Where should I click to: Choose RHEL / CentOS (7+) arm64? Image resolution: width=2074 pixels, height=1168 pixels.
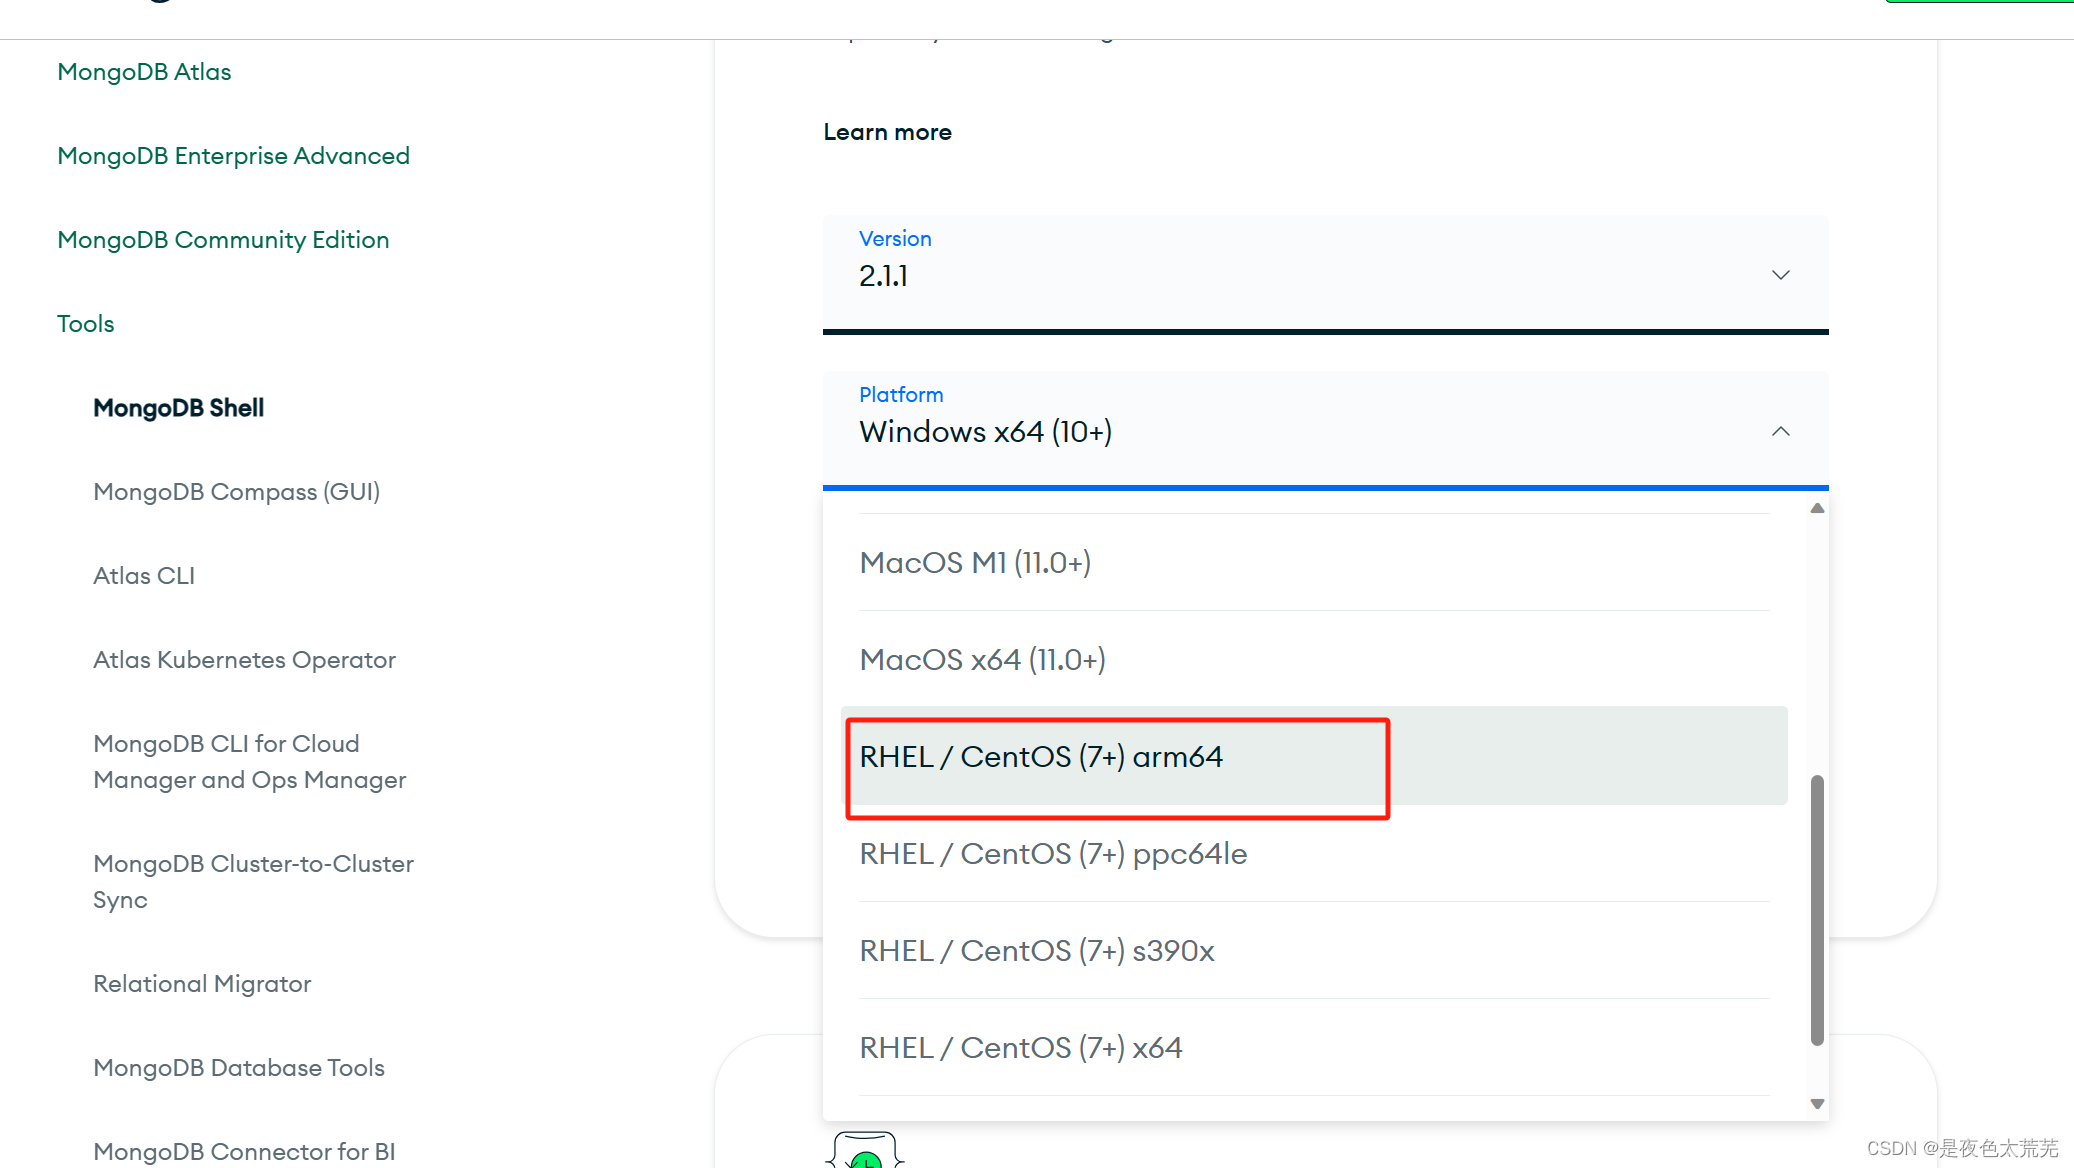[1314, 757]
